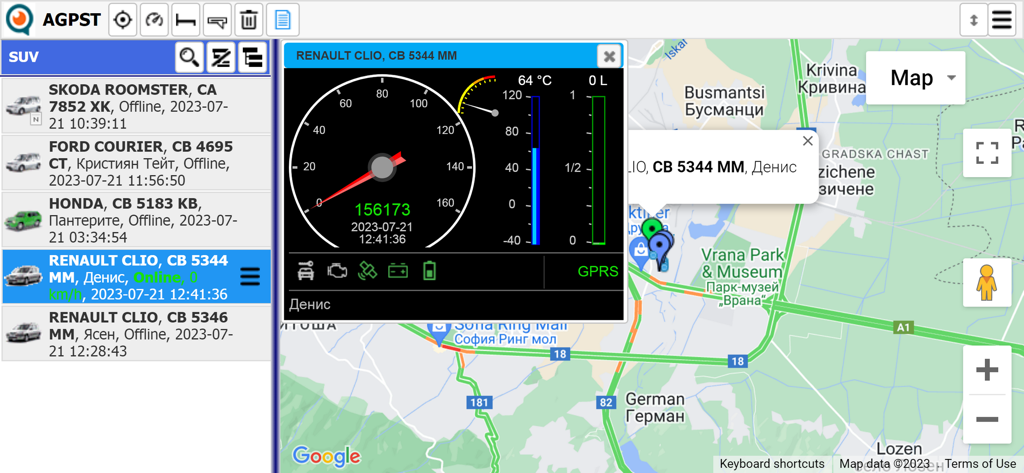The width and height of the screenshot is (1024, 473).
Task: Open RENAULT CLIO CB 5344 MM row menu
Action: 250,277
